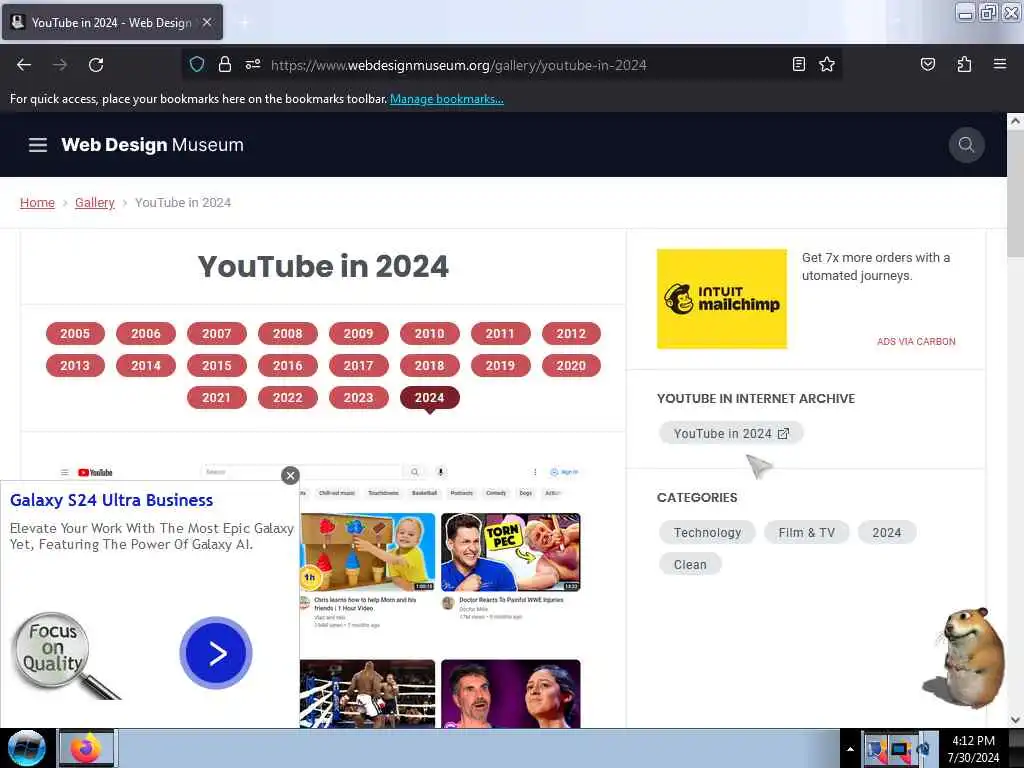Open Firefox application menu
The image size is (1024, 768).
pyautogui.click(x=1000, y=64)
